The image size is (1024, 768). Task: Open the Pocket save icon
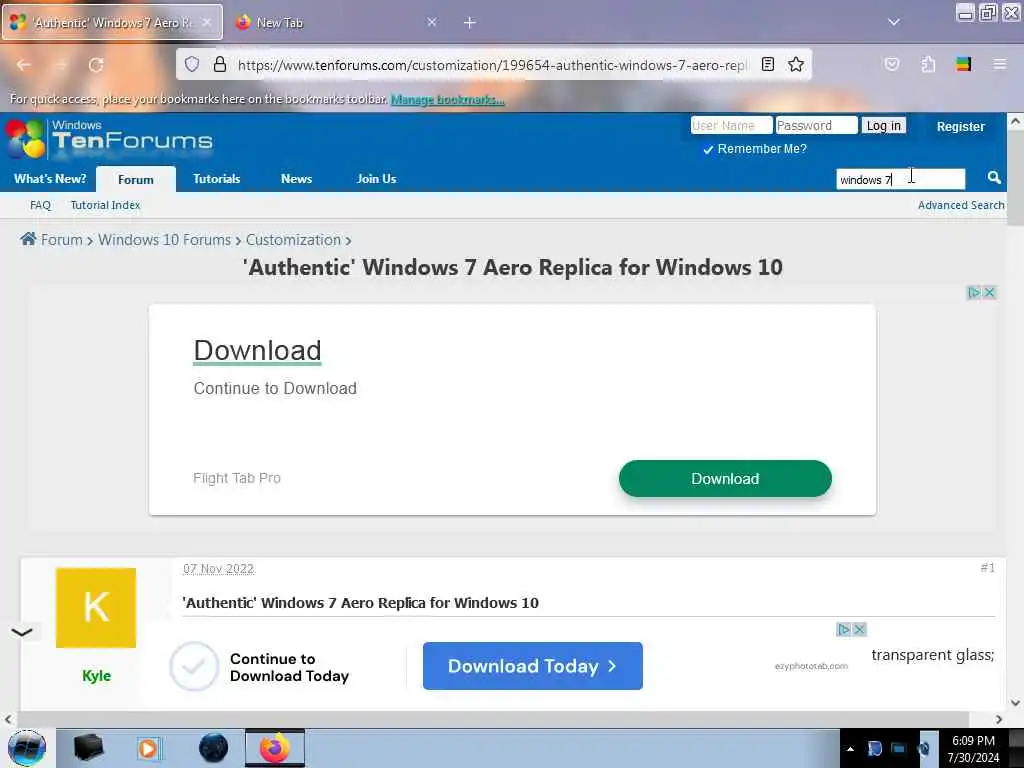891,64
